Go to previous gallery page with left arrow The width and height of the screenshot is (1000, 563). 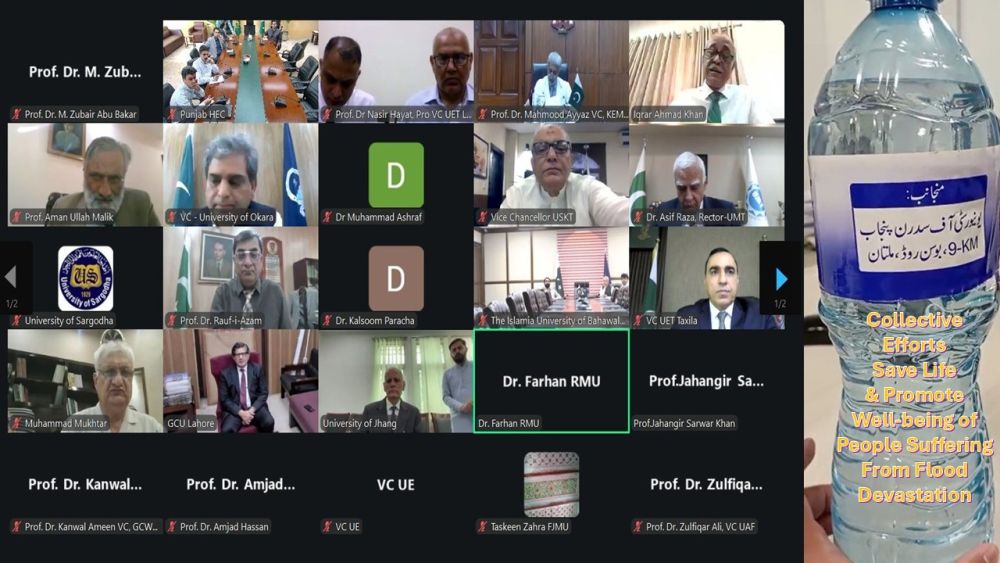[x=11, y=277]
